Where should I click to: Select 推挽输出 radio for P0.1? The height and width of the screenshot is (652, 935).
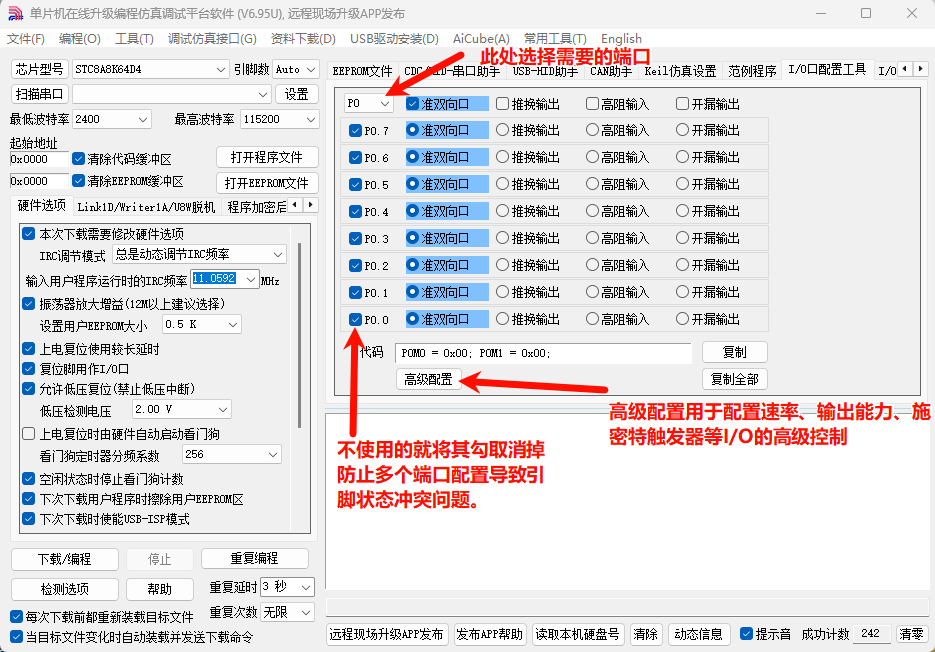502,292
